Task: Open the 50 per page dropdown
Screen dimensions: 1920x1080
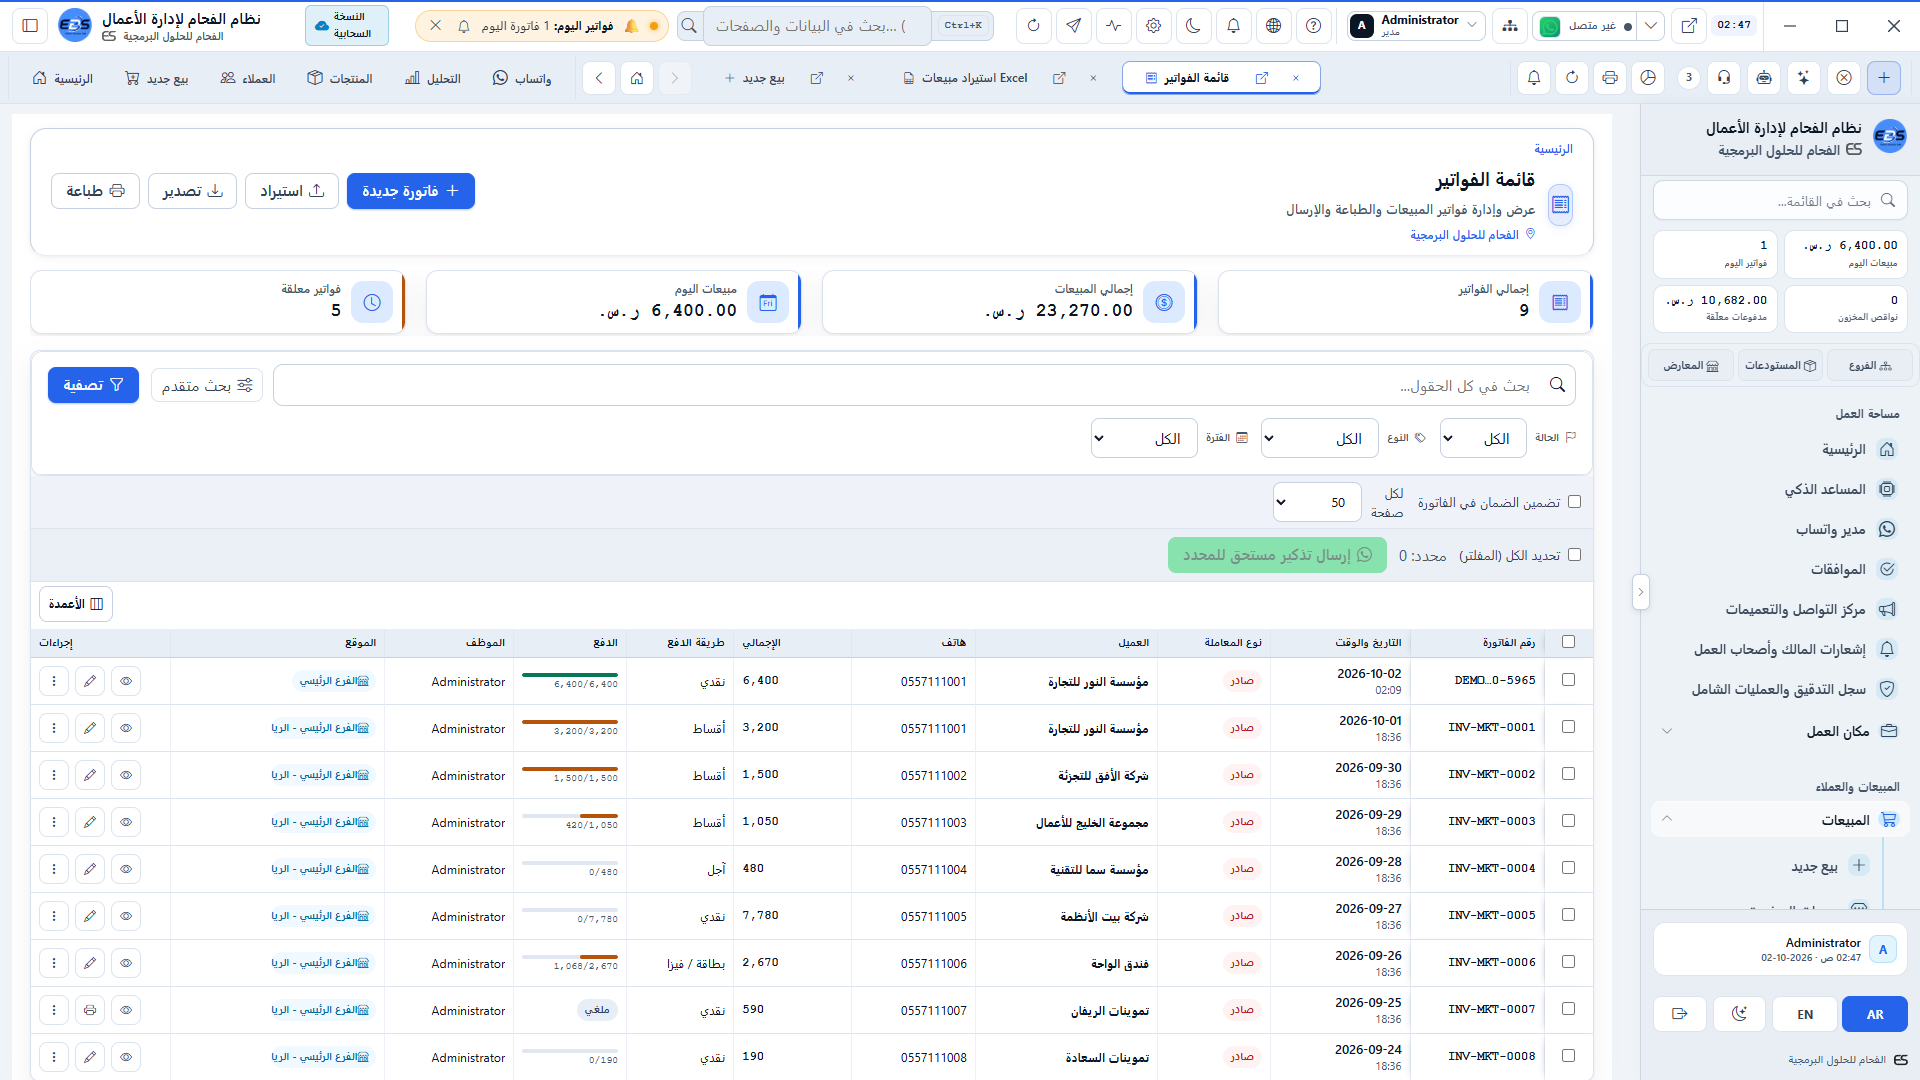Action: click(x=1317, y=502)
